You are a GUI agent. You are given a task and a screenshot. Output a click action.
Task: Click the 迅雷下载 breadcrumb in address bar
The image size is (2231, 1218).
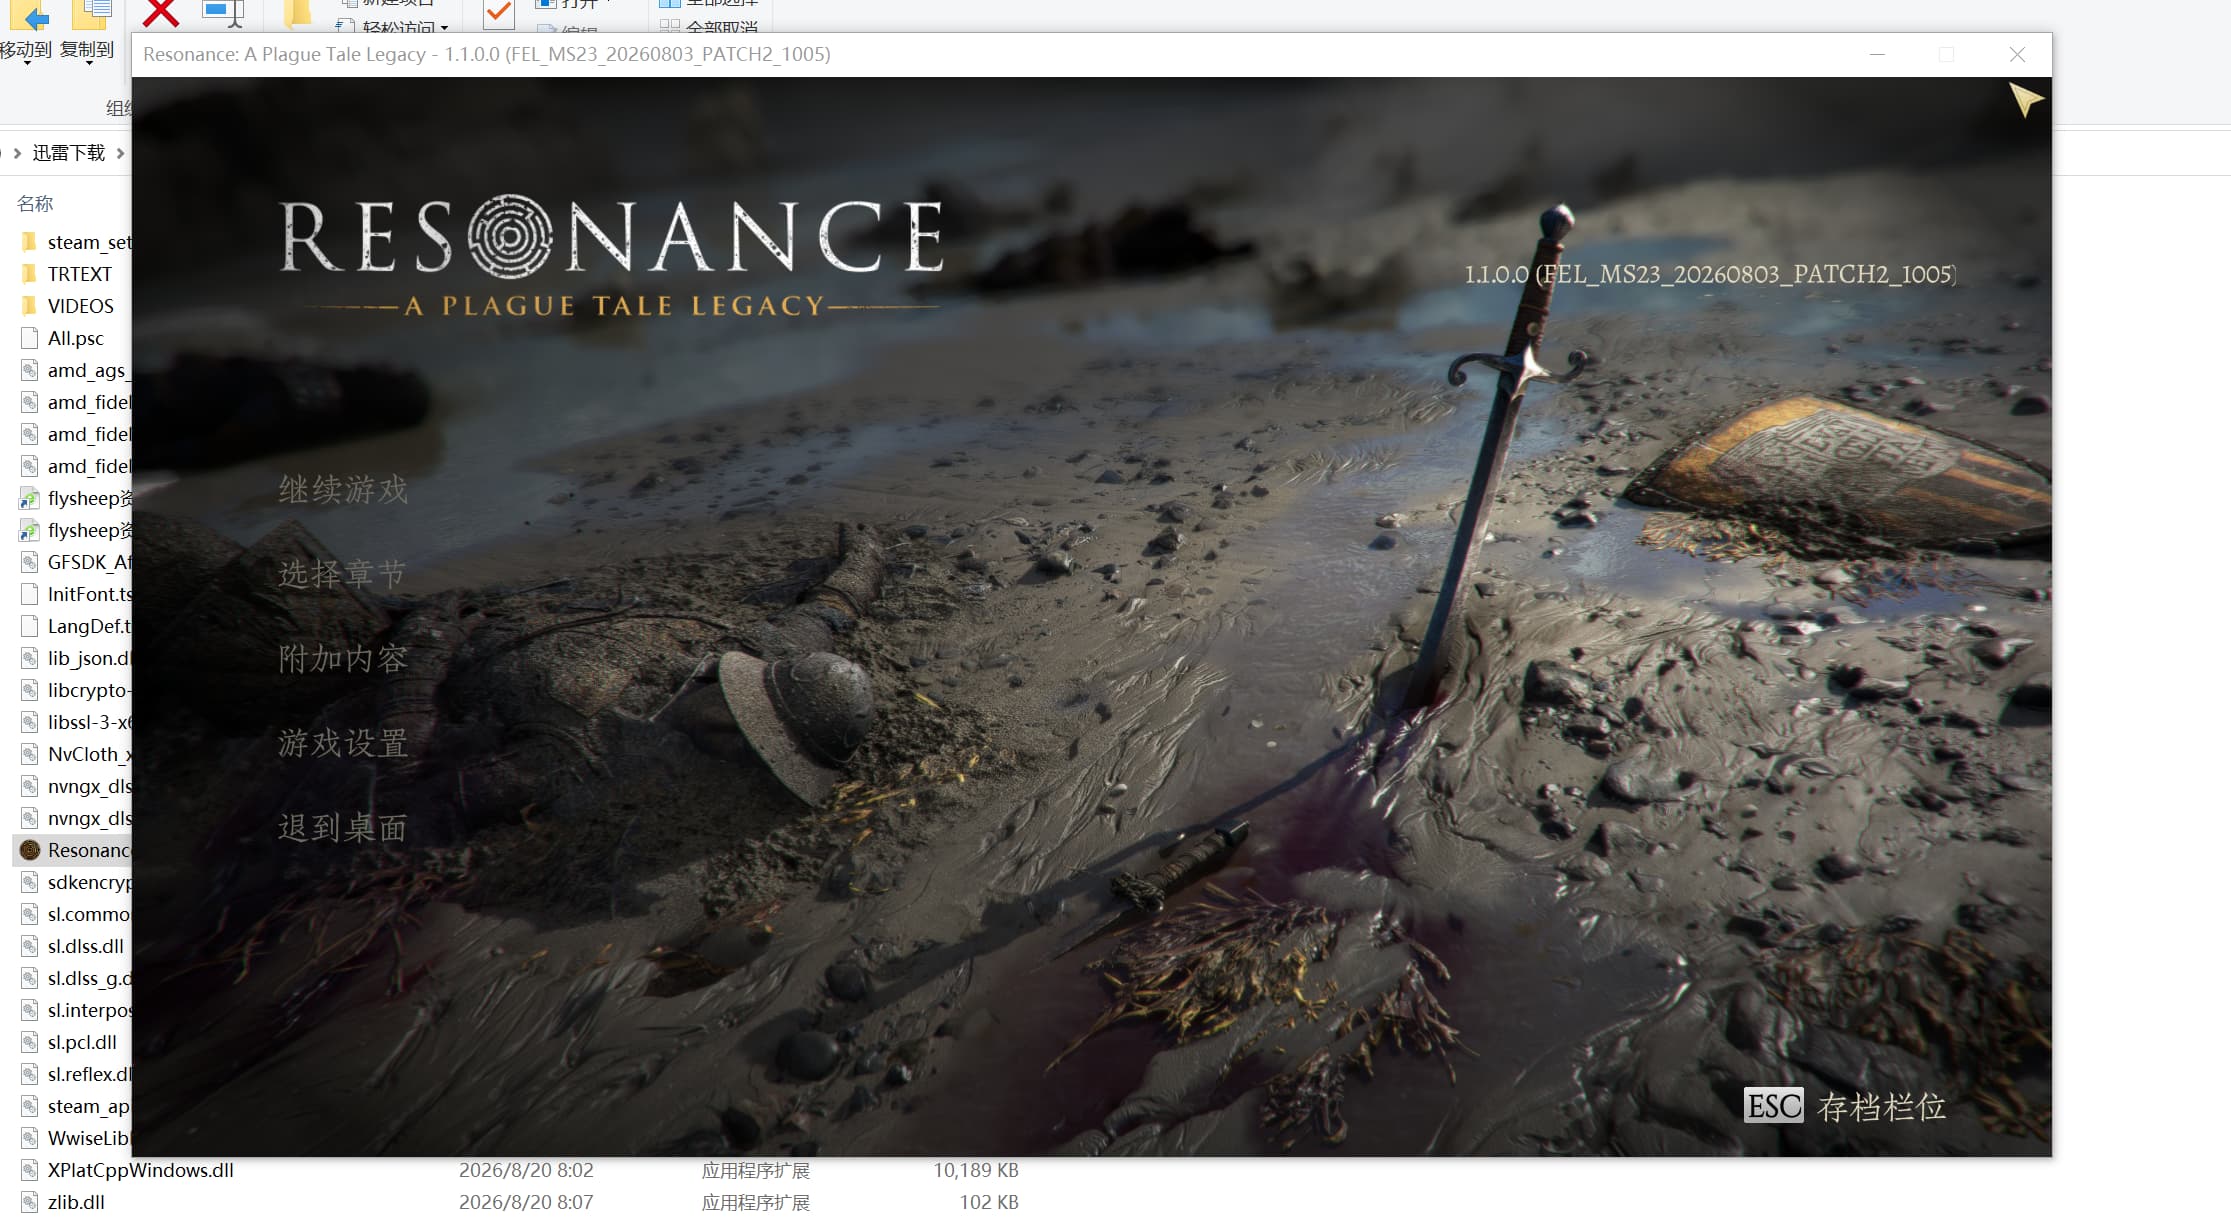click(x=69, y=153)
